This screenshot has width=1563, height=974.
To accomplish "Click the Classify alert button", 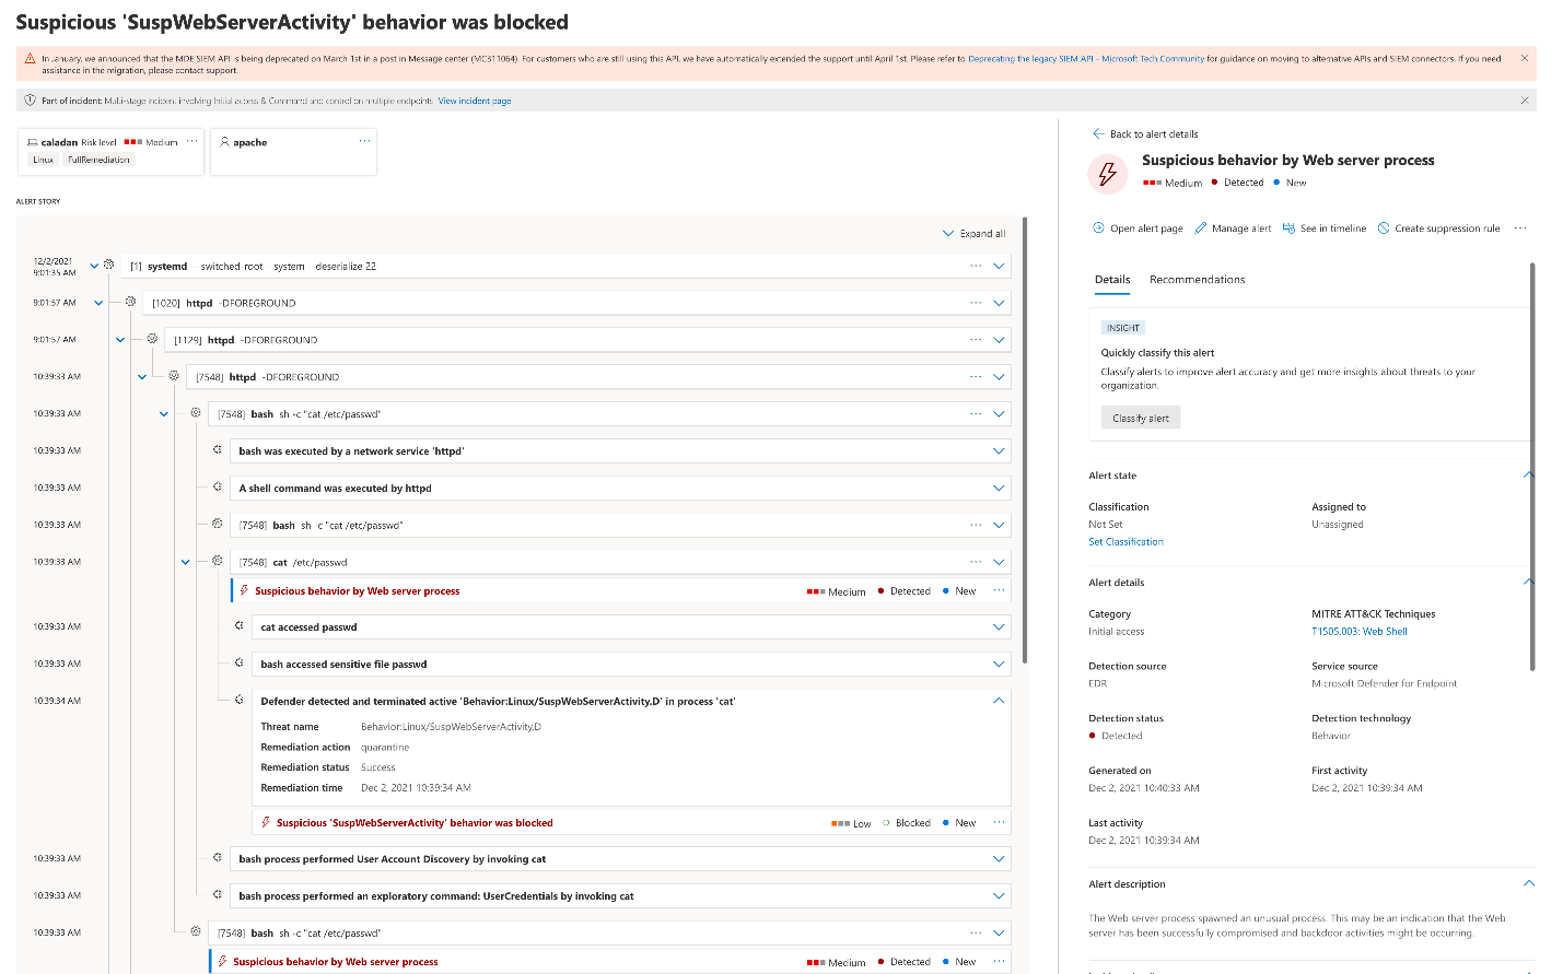I will pyautogui.click(x=1140, y=418).
